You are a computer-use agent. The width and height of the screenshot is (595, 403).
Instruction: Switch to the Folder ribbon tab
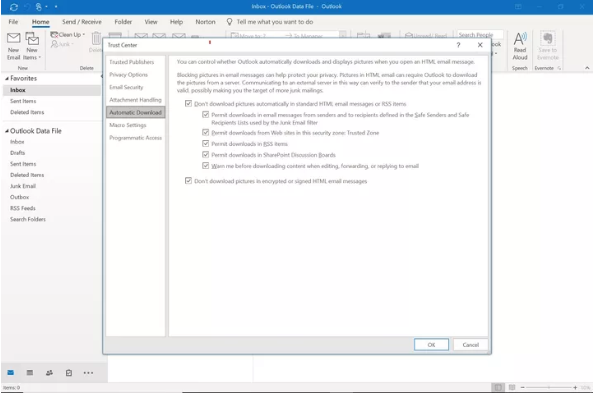point(123,22)
